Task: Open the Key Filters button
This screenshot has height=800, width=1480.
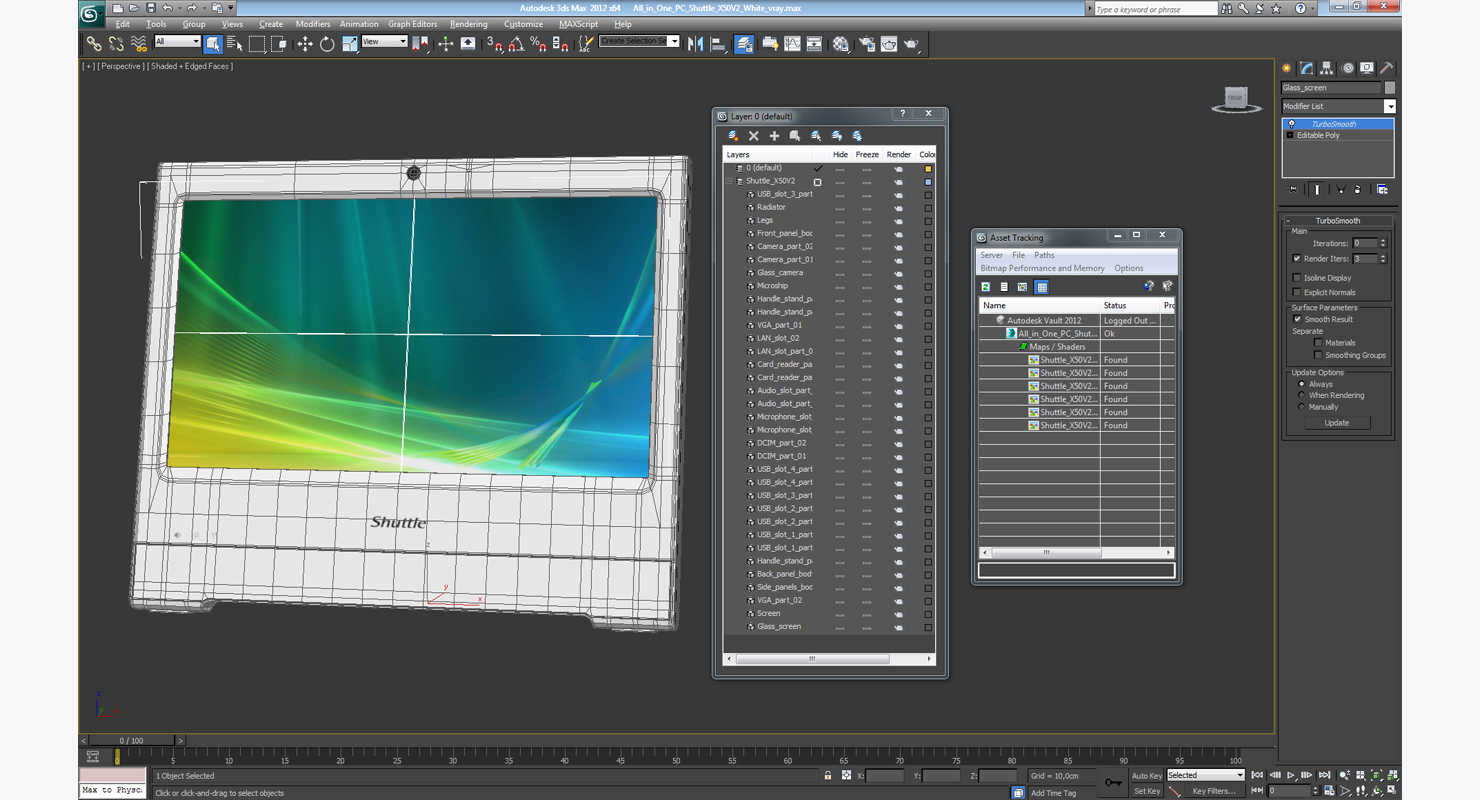Action: (1214, 791)
